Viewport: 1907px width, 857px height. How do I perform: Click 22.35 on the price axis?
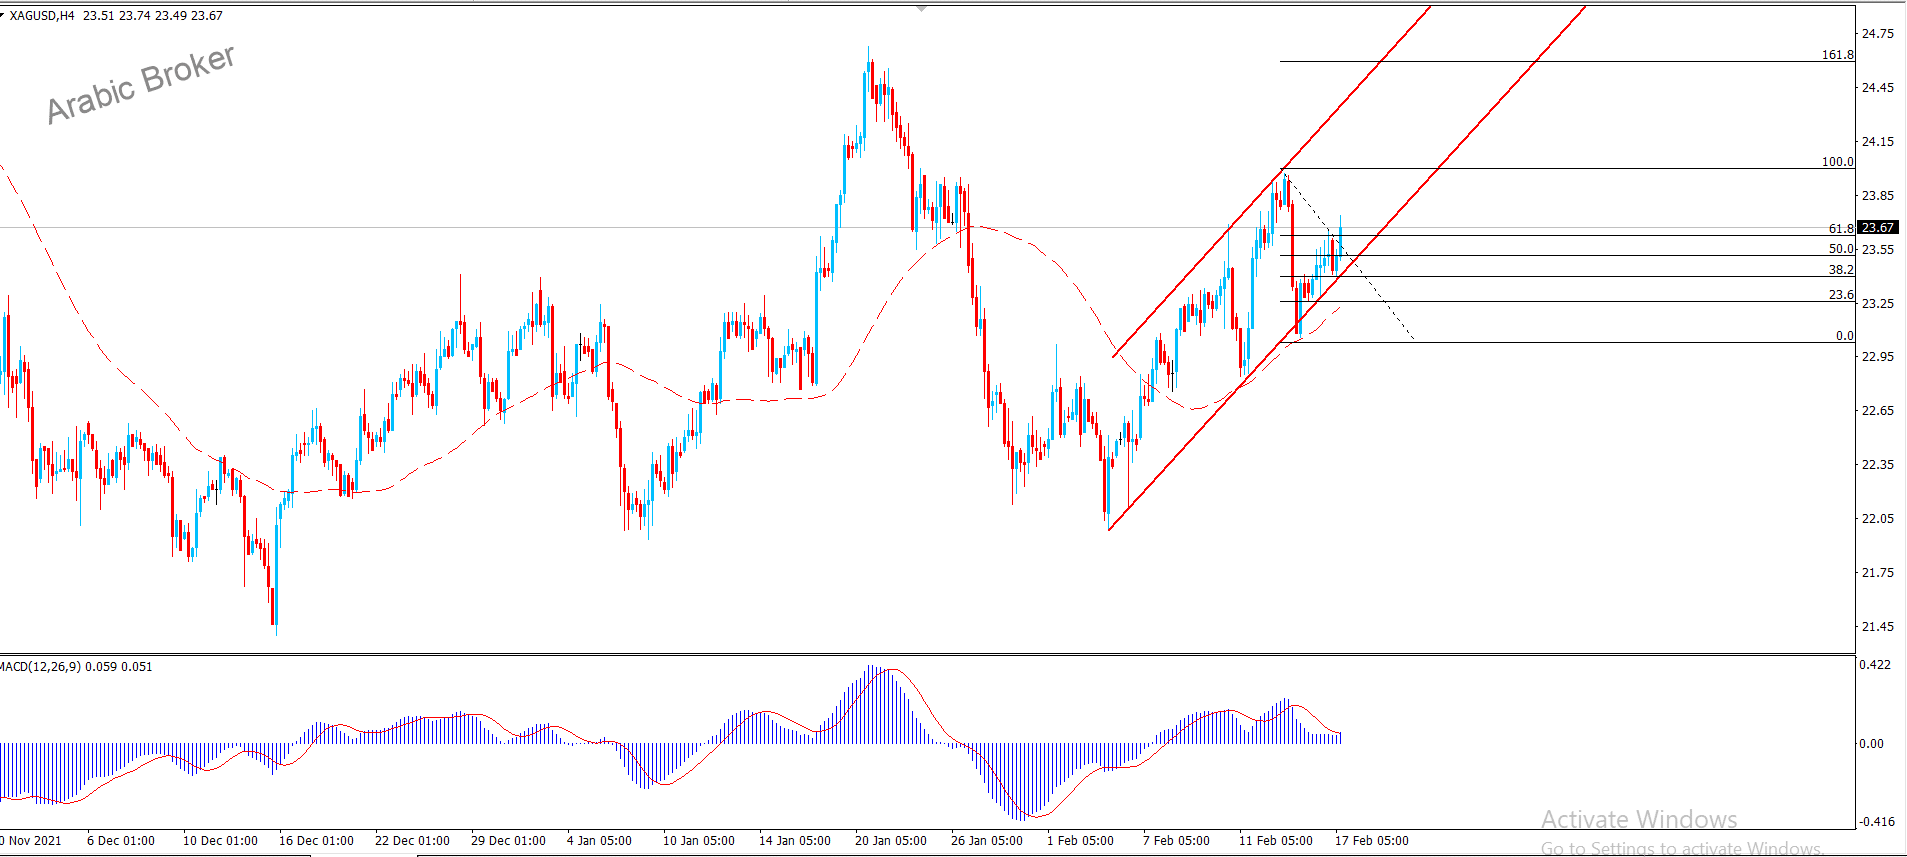(1877, 465)
